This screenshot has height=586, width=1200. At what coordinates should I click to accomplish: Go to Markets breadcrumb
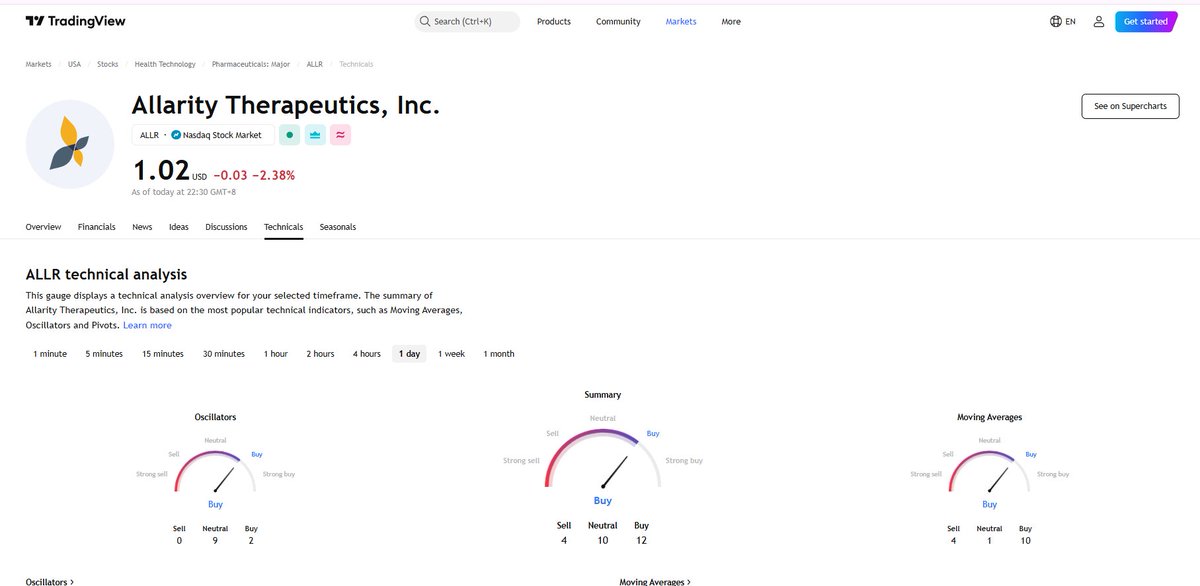click(x=38, y=64)
